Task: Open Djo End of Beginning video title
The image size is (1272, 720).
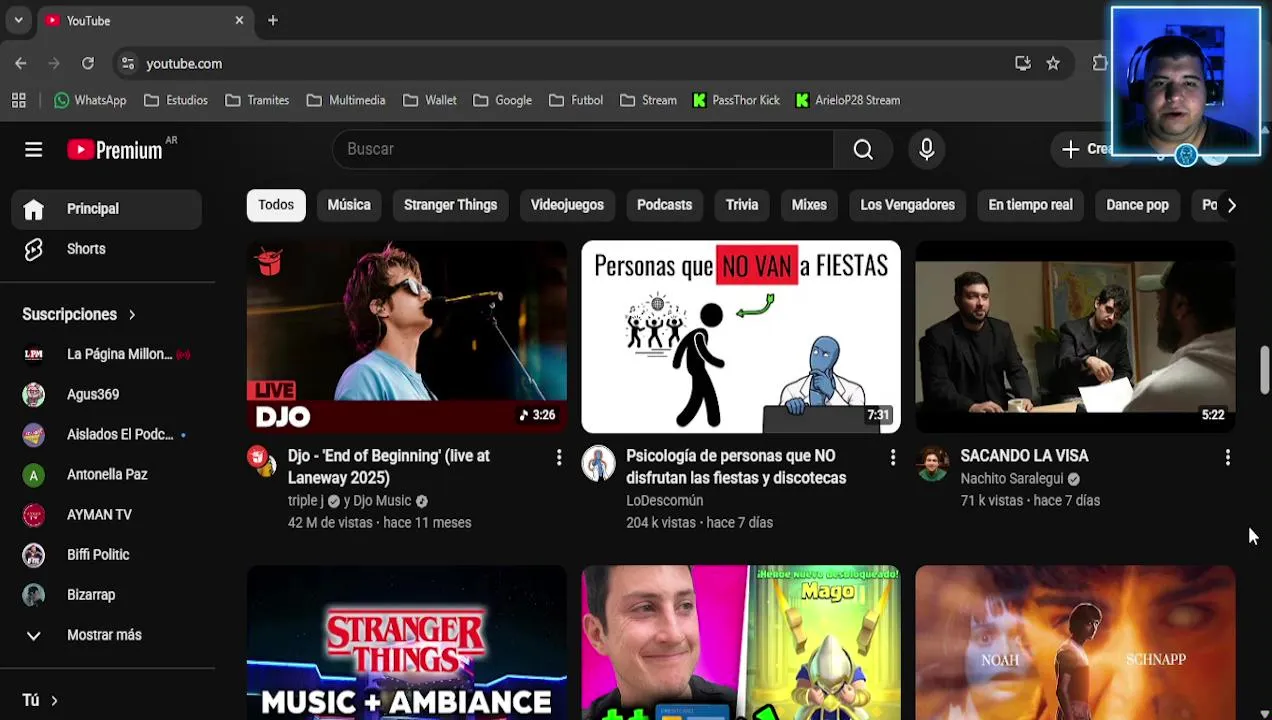Action: tap(389, 467)
